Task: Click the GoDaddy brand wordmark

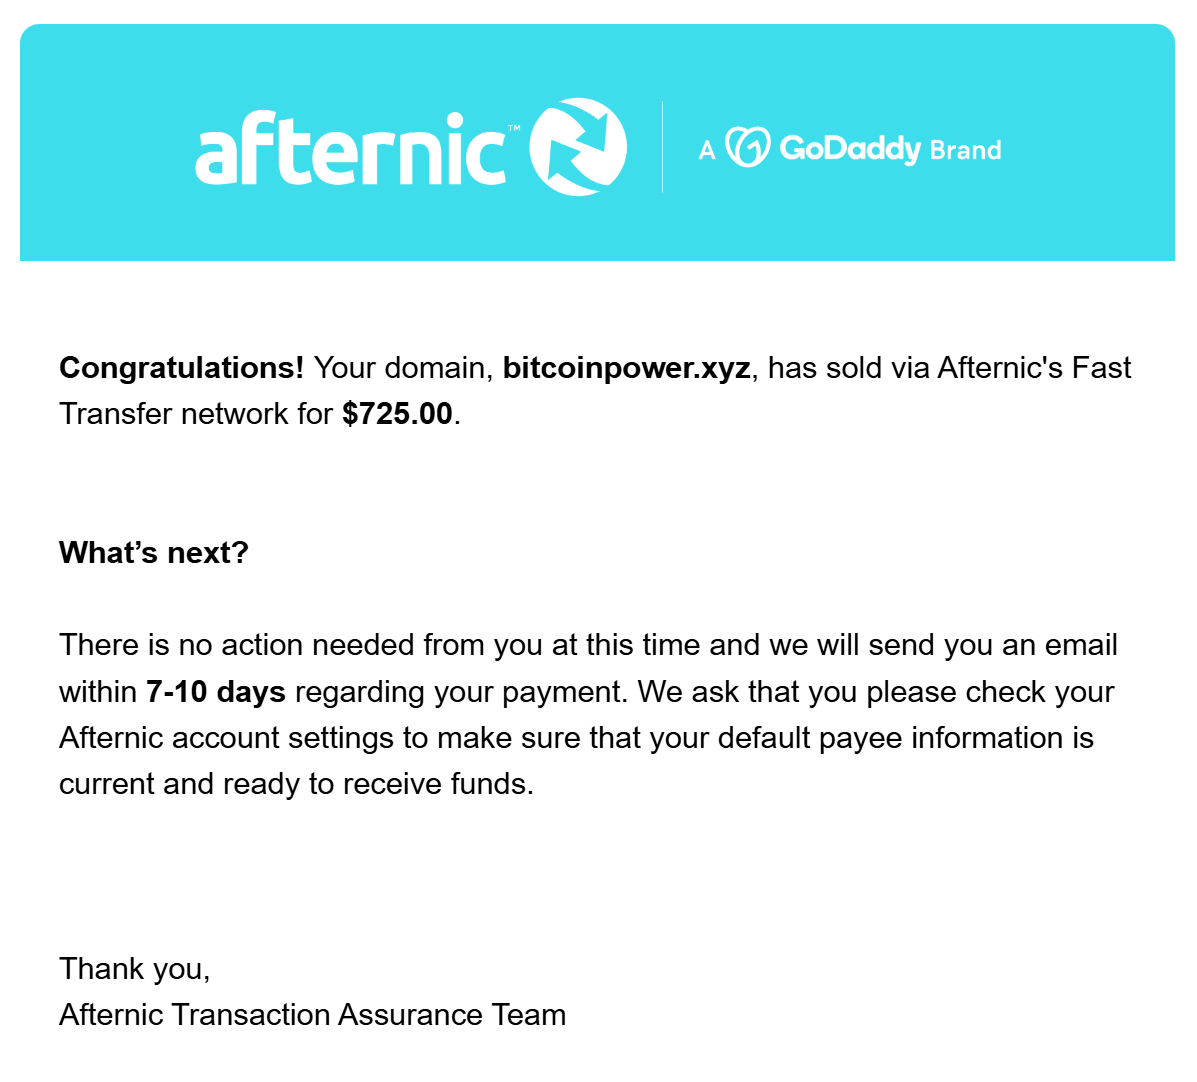Action: click(850, 149)
